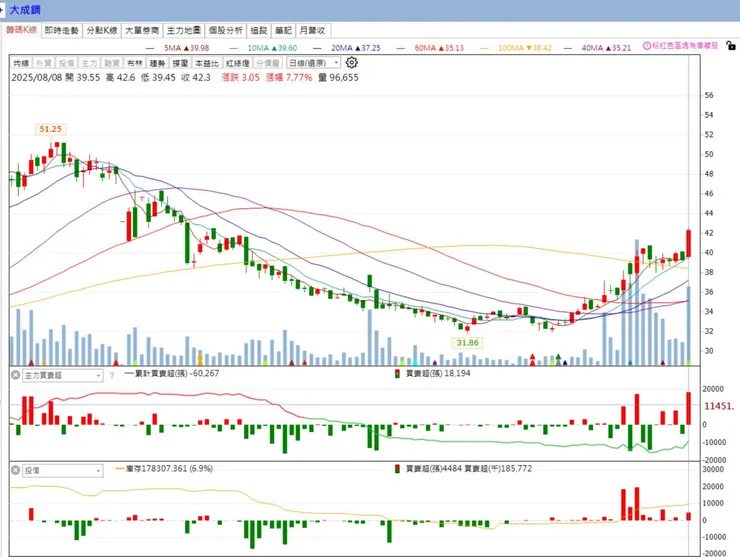Switch to the 籌碼K線 tab
The width and height of the screenshot is (740, 557).
(x=21, y=30)
